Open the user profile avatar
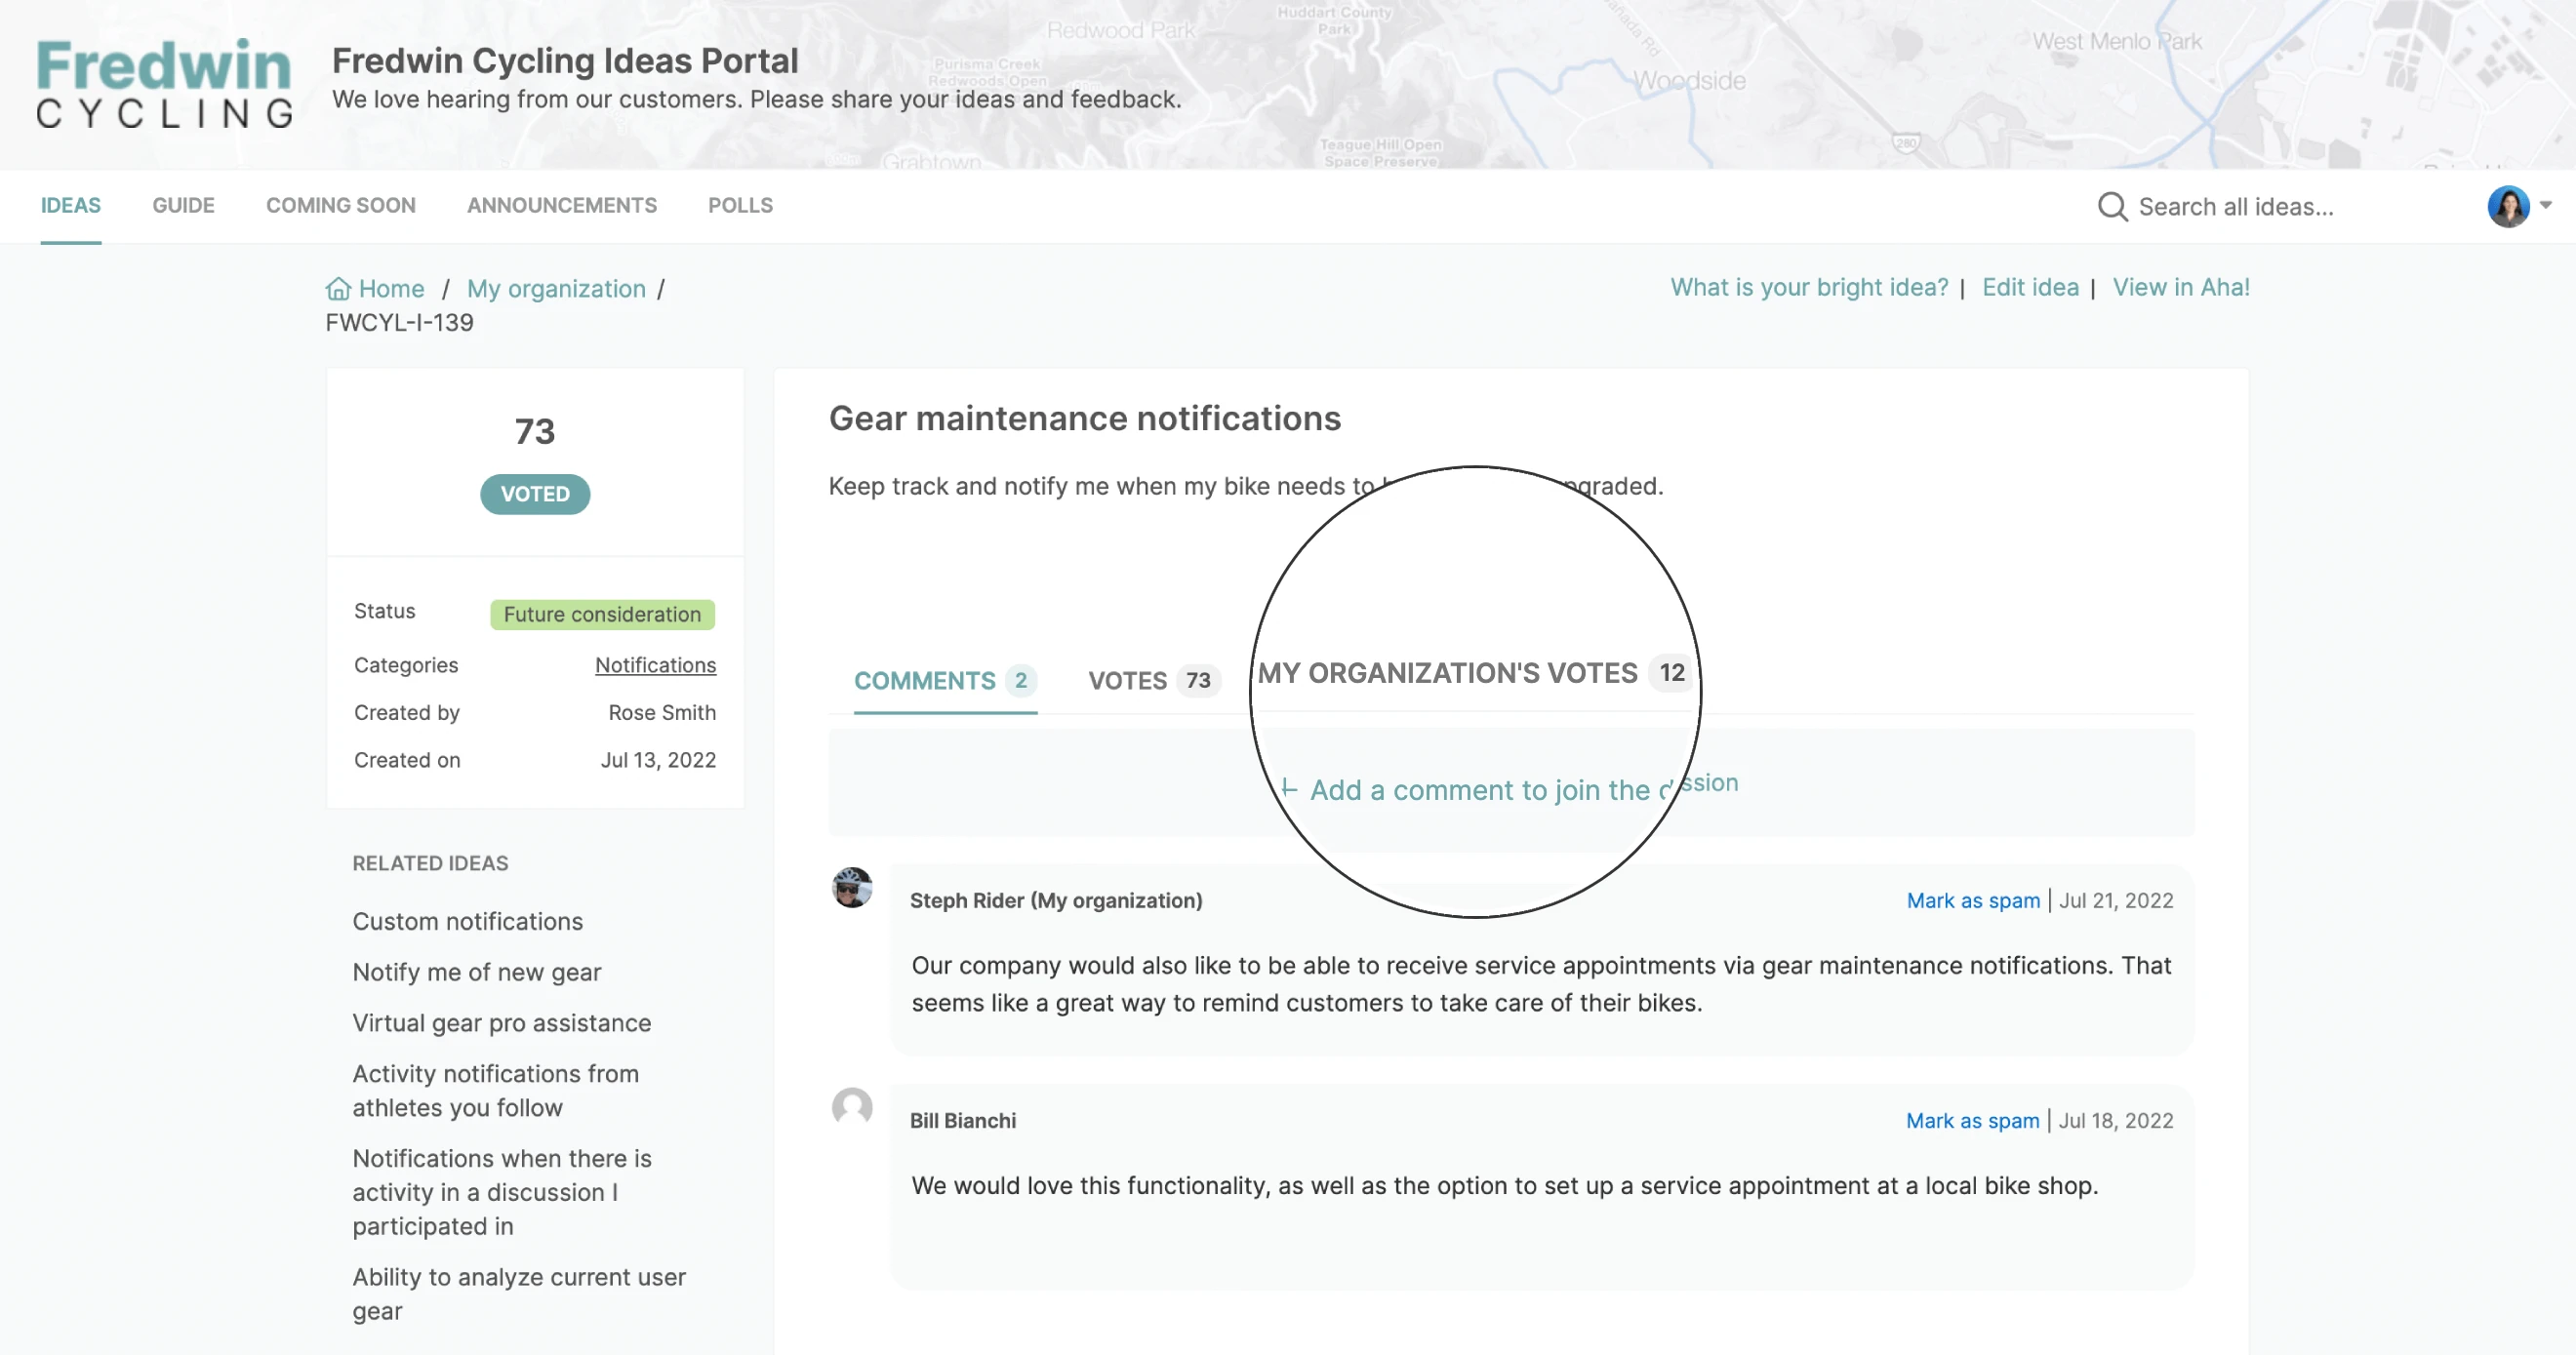 [x=2507, y=206]
